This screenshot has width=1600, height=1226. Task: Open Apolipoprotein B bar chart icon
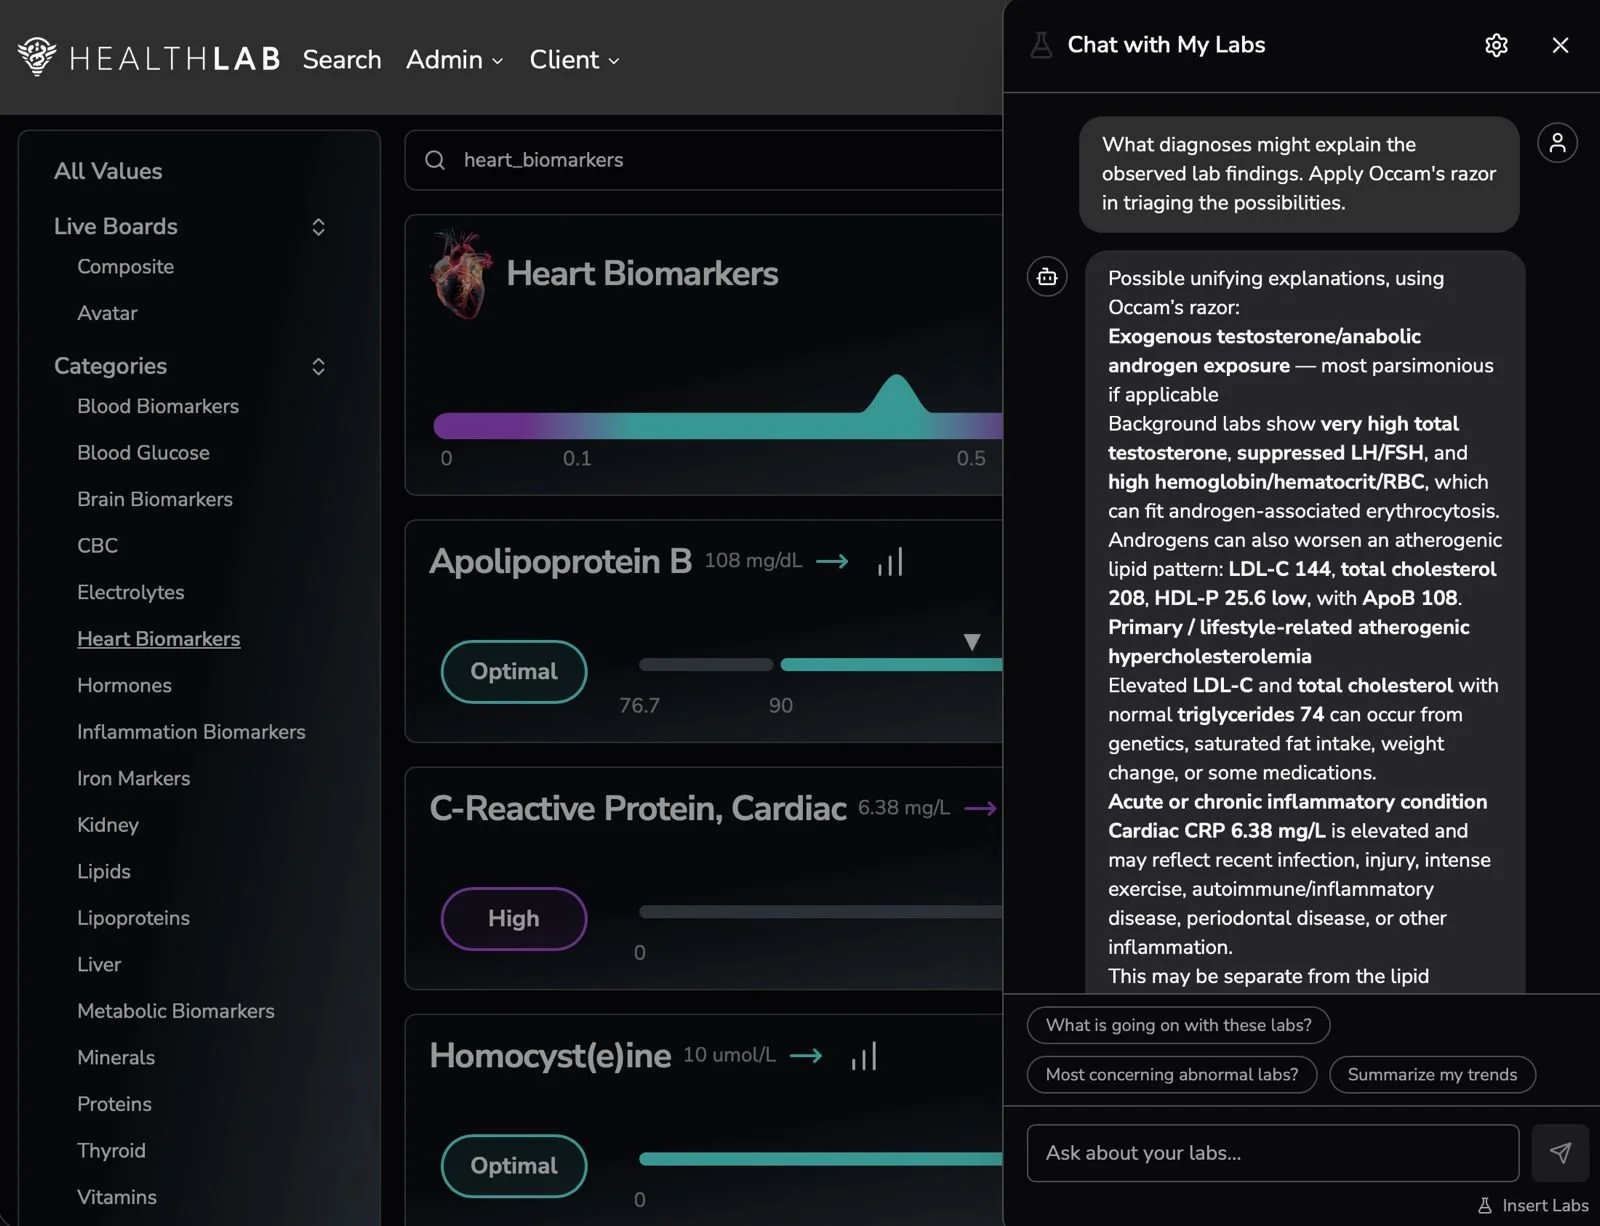click(890, 562)
